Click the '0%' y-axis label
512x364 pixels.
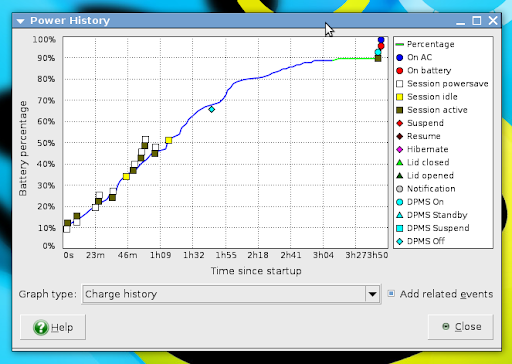click(49, 246)
